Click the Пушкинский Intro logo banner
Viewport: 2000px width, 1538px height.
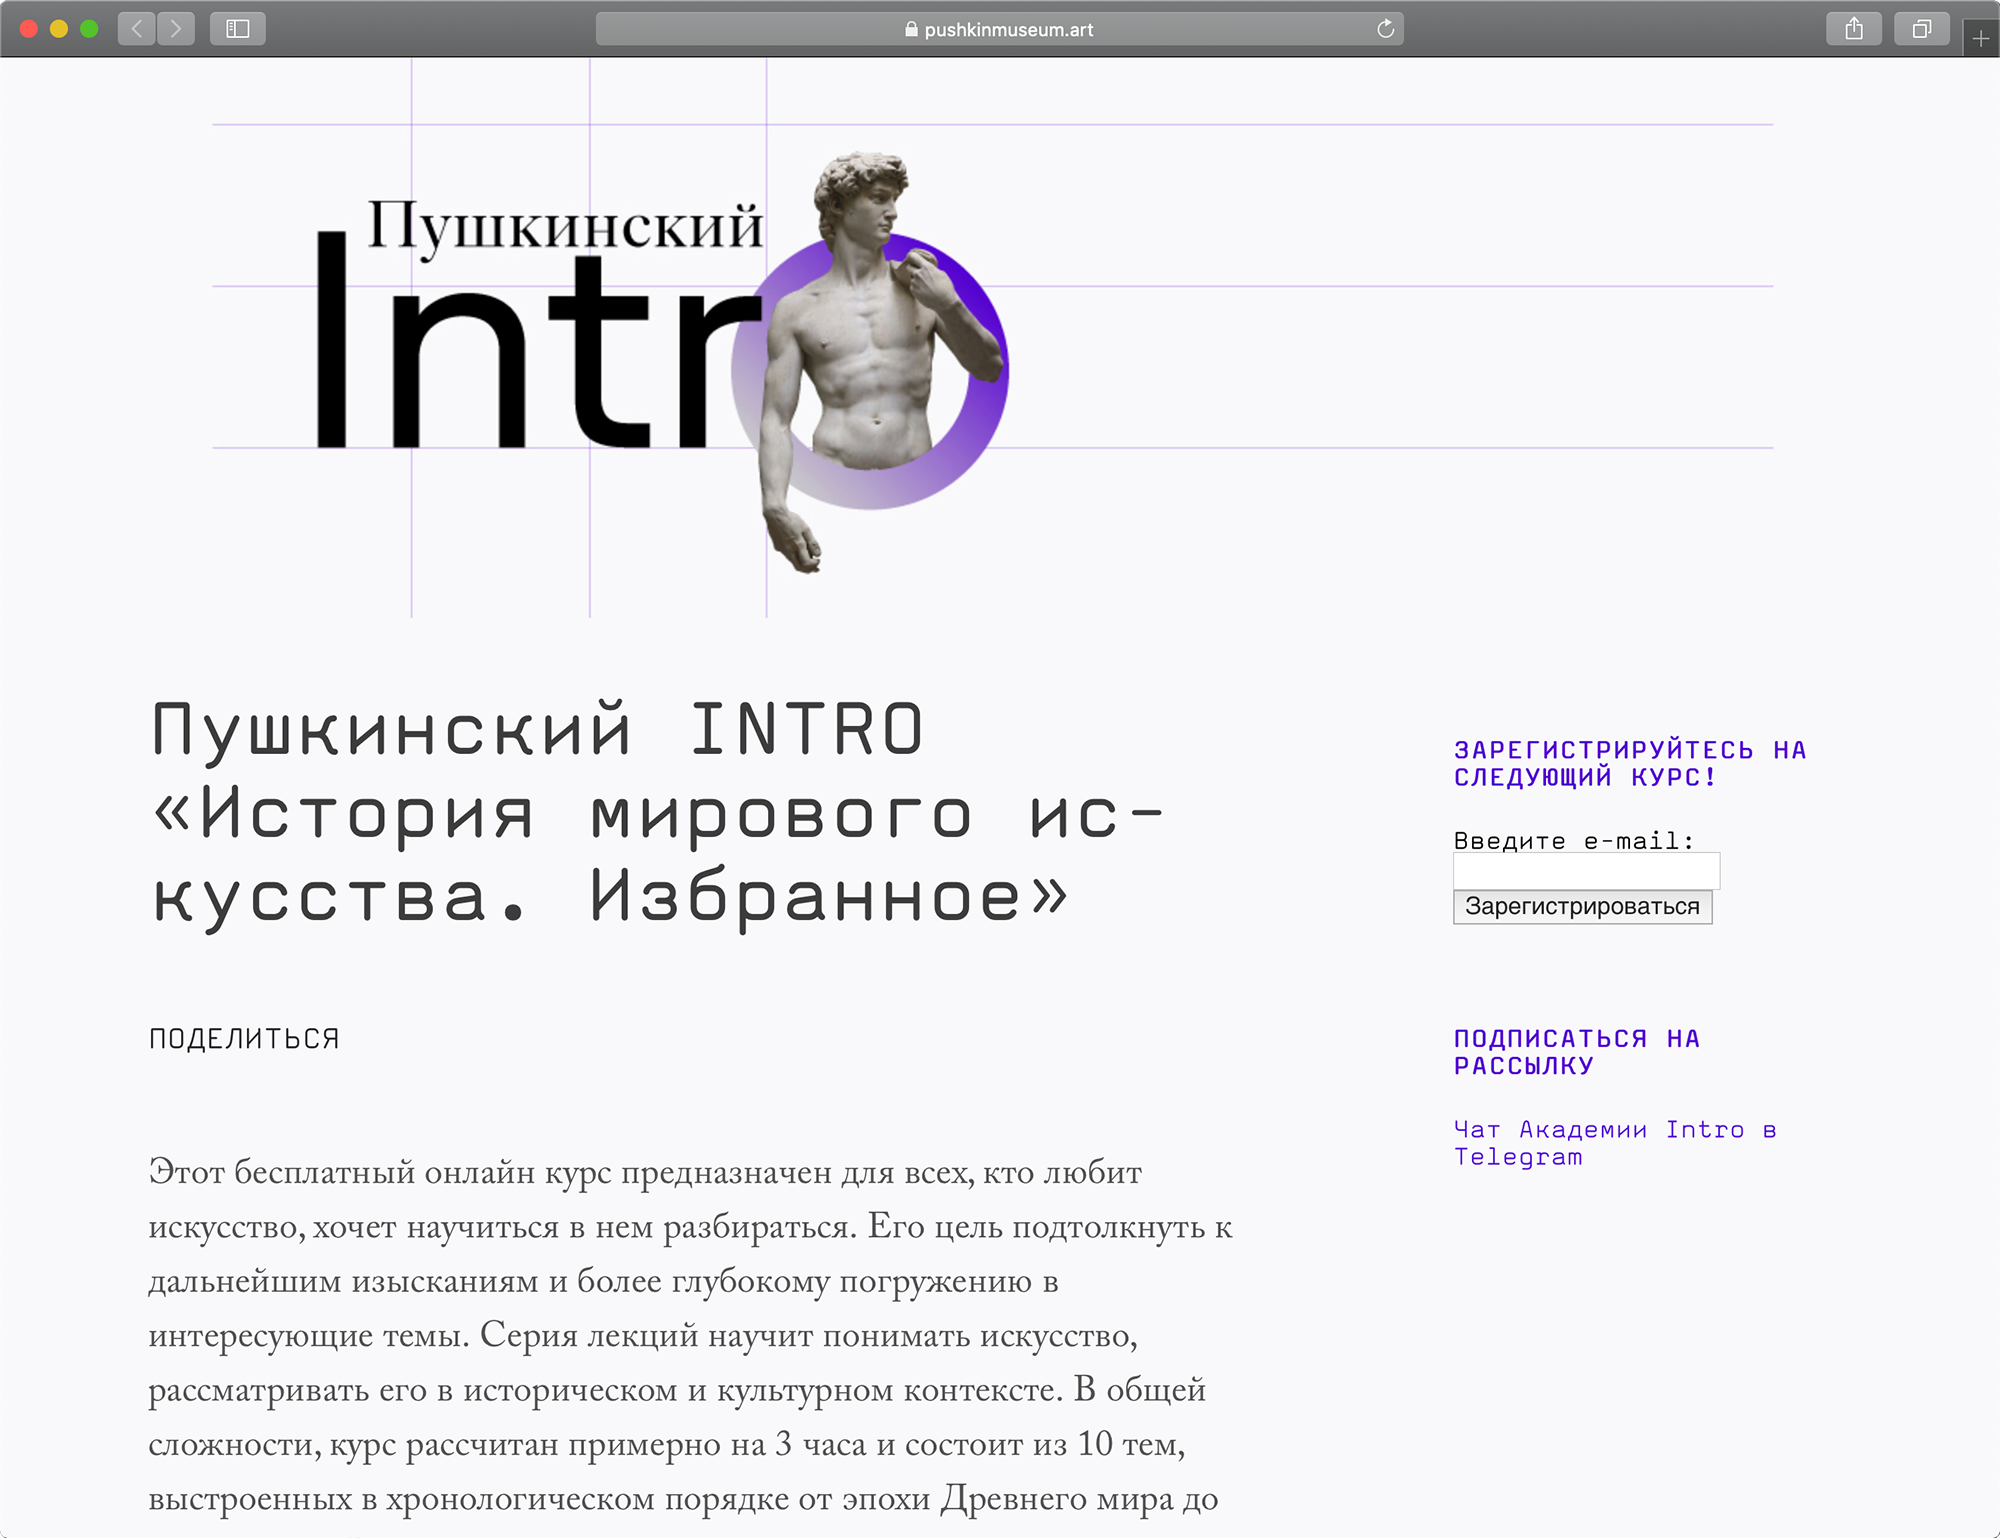pyautogui.click(x=662, y=362)
